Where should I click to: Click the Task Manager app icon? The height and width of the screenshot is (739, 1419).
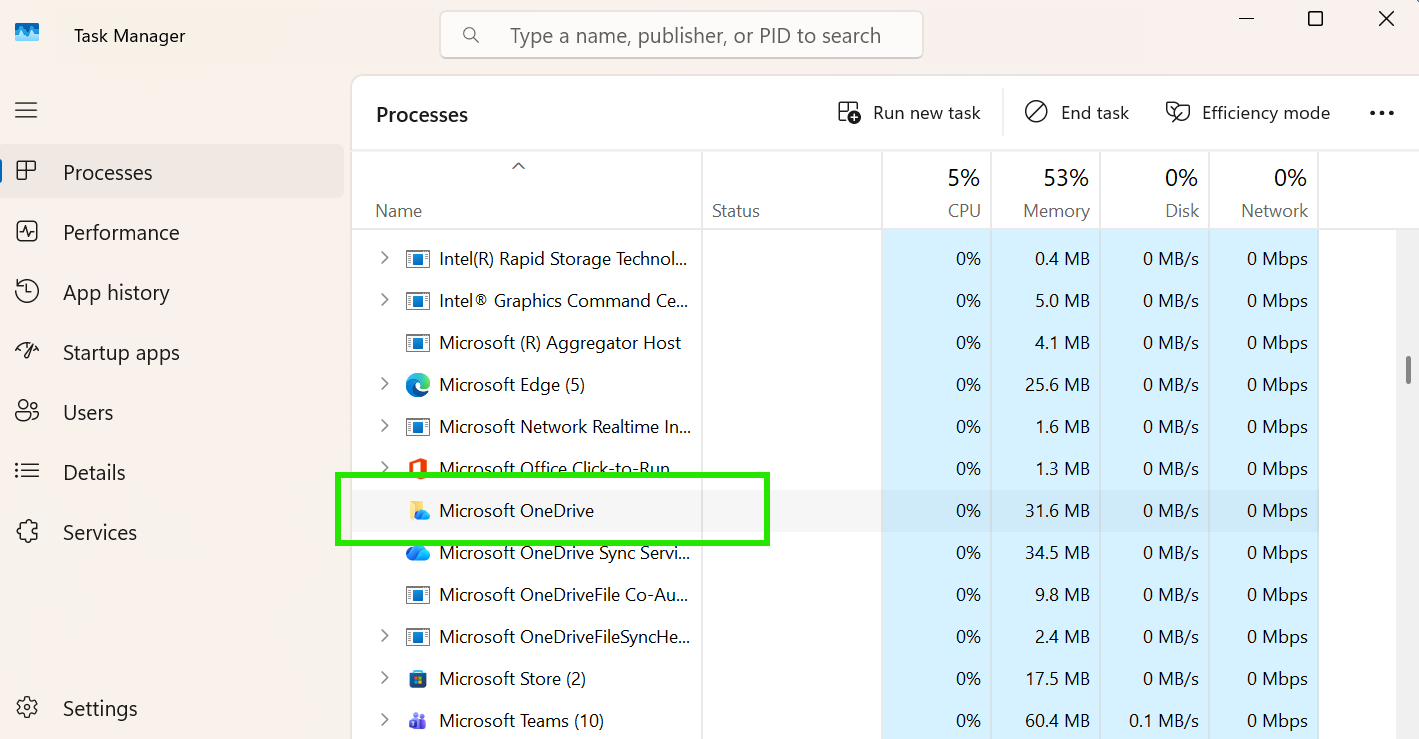27,34
